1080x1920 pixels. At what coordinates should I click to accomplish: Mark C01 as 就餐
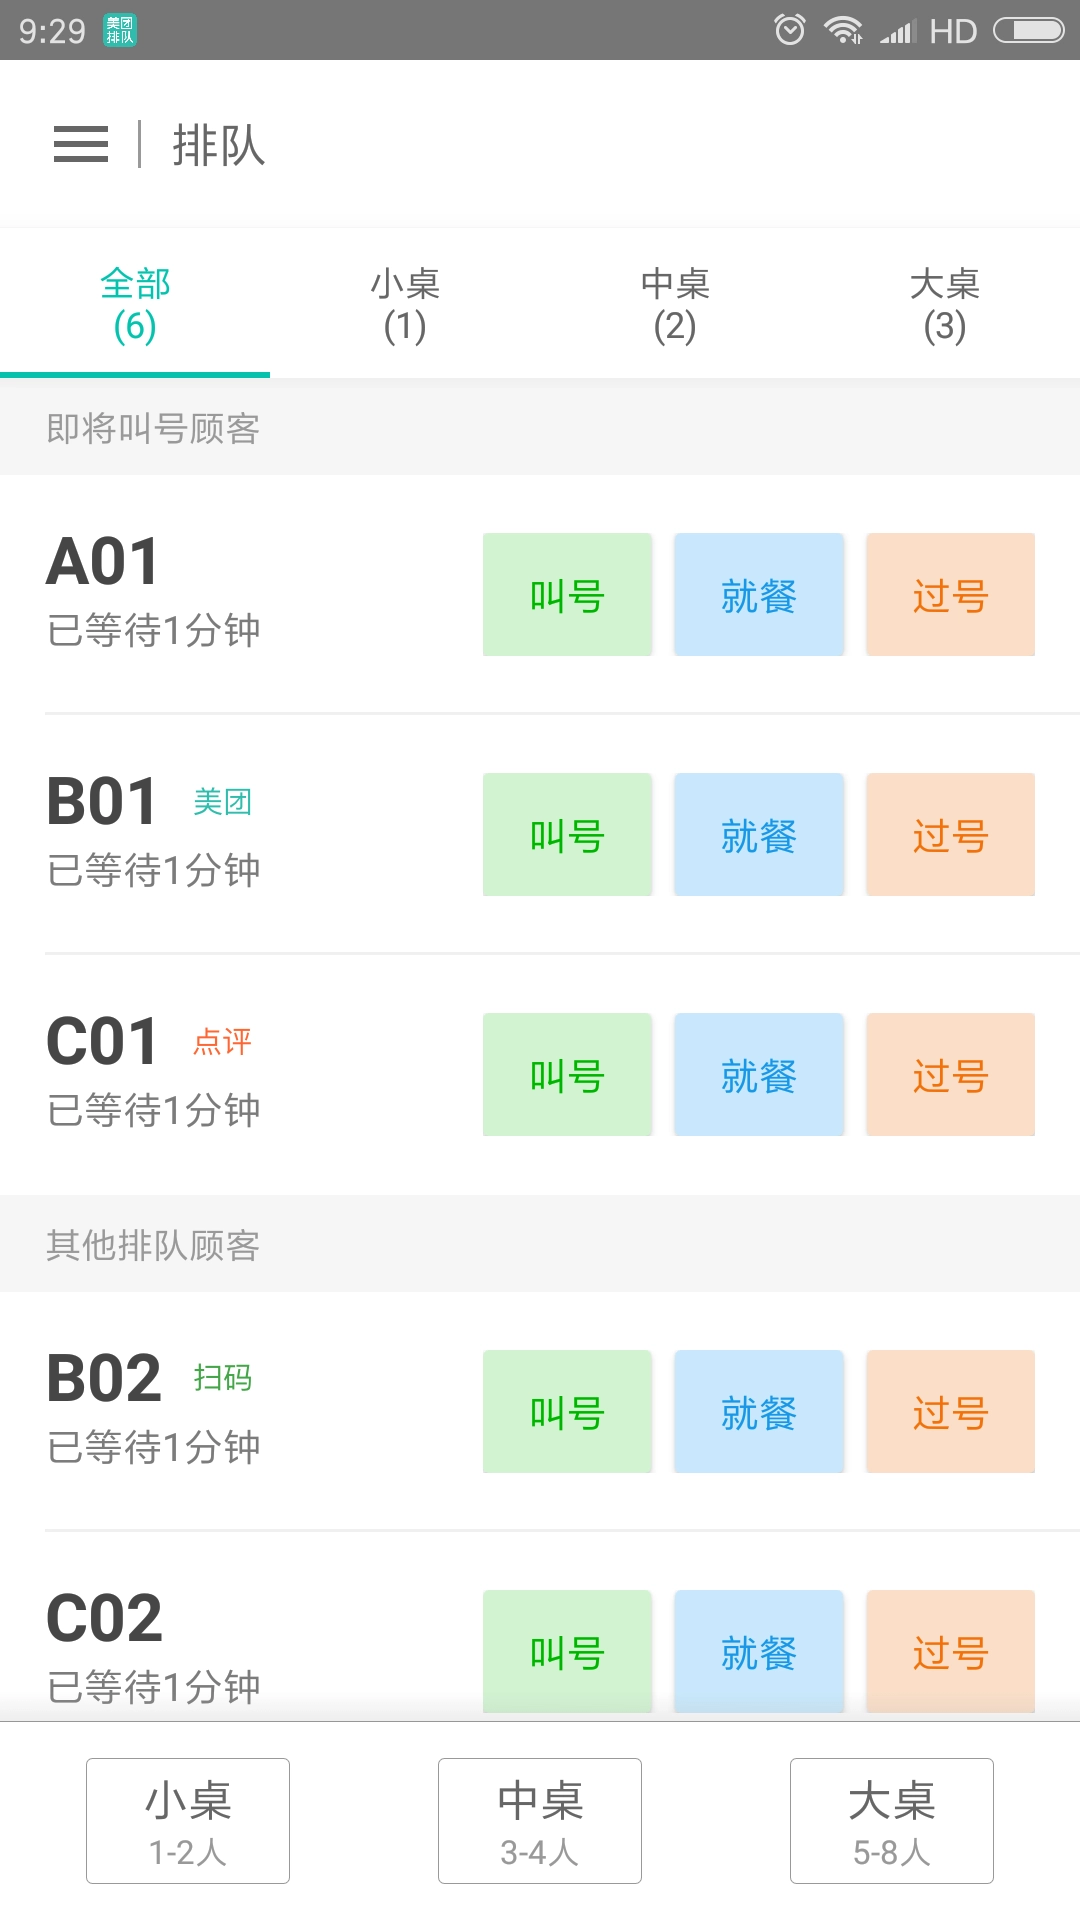point(758,1075)
